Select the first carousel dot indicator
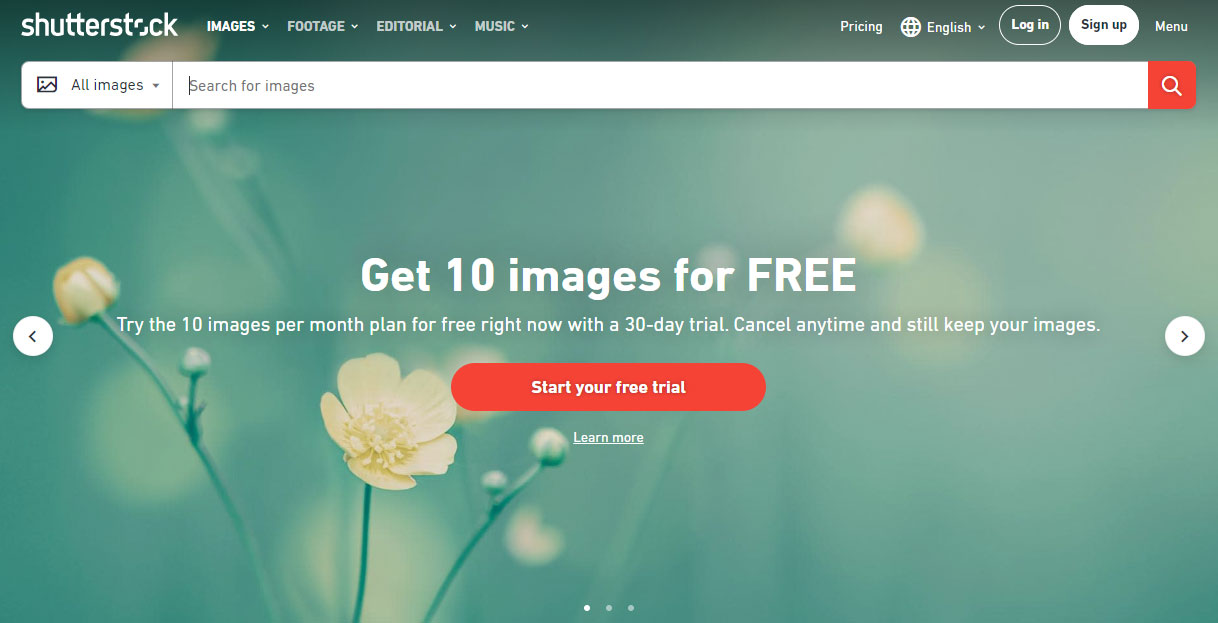Image resolution: width=1218 pixels, height=623 pixels. [587, 607]
